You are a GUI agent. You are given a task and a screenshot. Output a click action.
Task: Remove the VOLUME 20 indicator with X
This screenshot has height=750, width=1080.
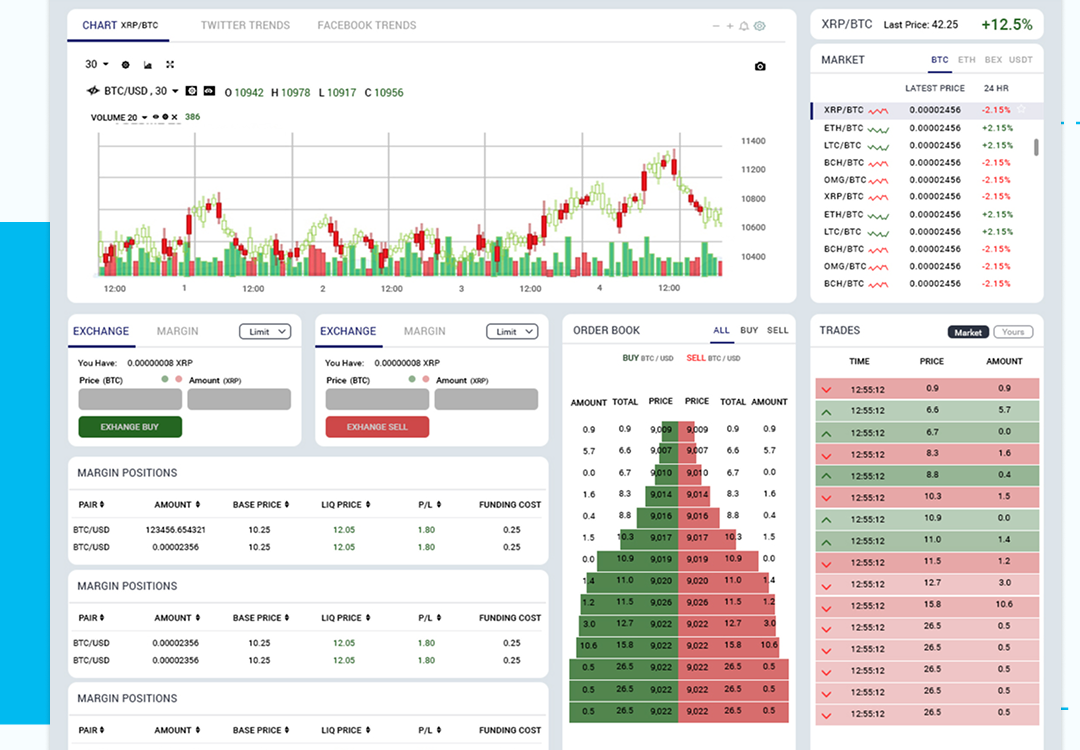coord(175,117)
